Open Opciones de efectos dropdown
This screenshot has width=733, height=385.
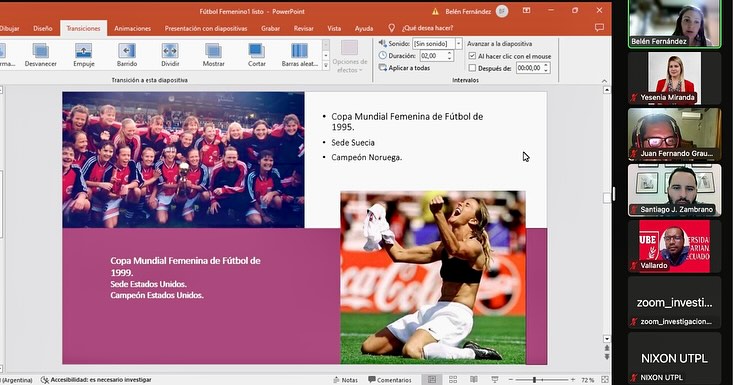click(x=350, y=57)
